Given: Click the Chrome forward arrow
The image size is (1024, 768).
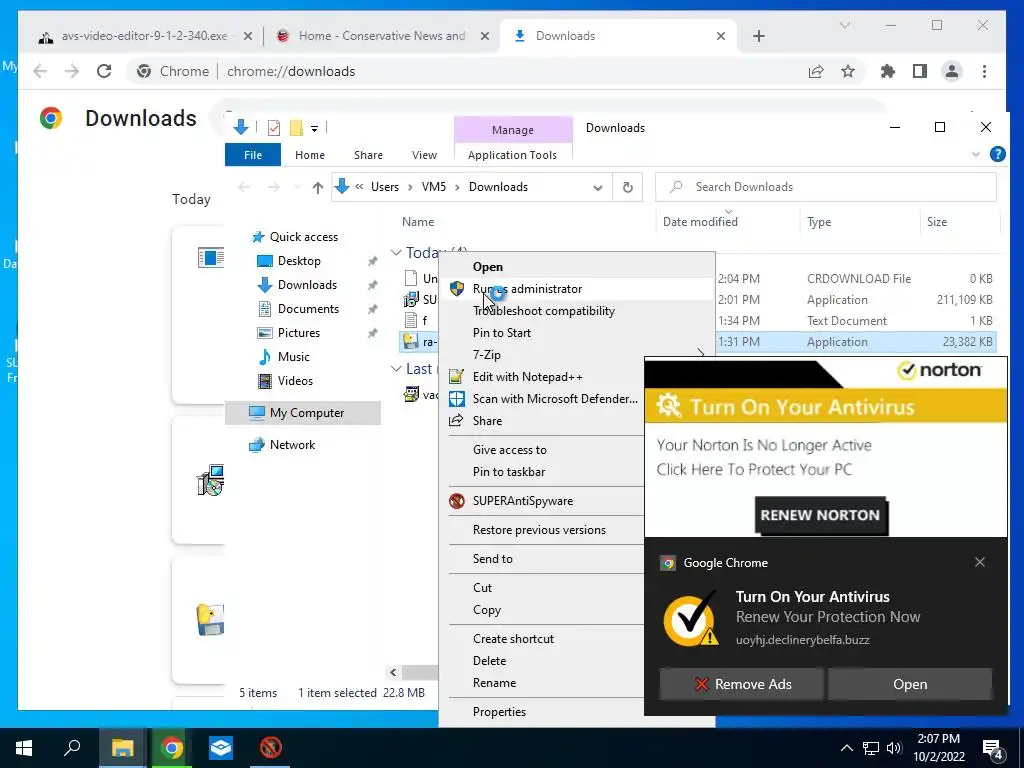Looking at the screenshot, I should (72, 71).
